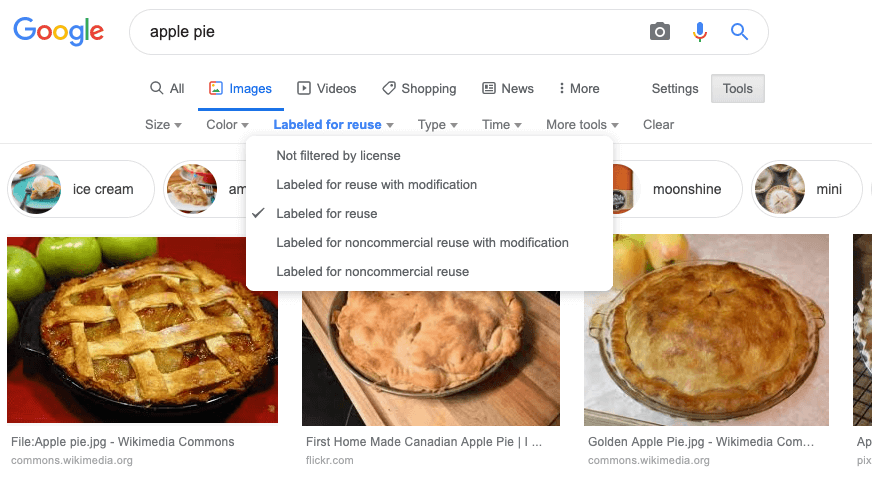Select Labeled for noncommercial reuse option
Screen dimensions: 872x488
(x=372, y=271)
